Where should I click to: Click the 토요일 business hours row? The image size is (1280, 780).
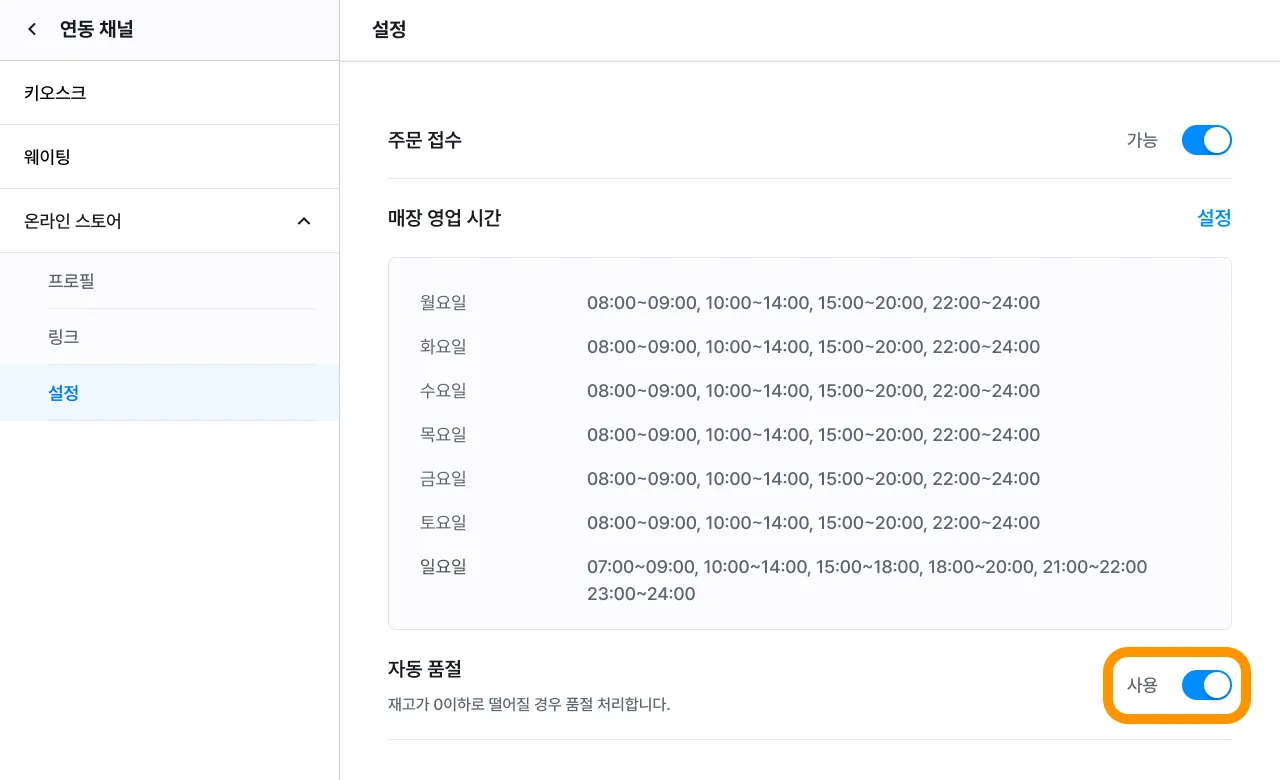point(812,523)
